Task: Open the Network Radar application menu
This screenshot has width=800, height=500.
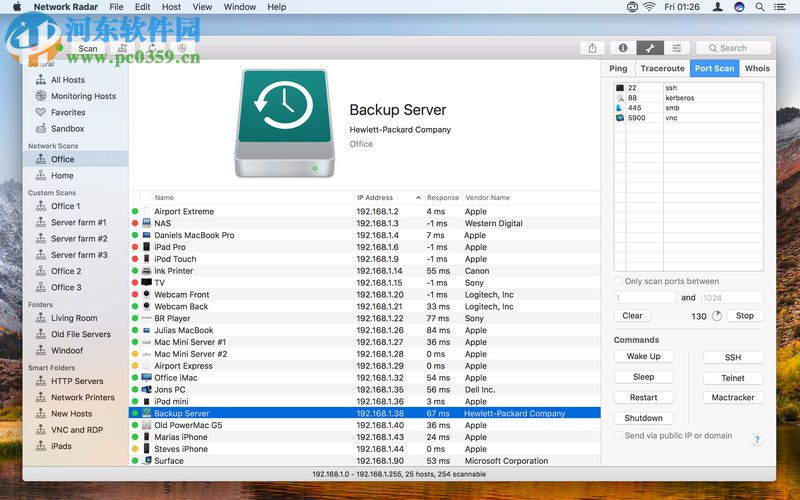Action: point(66,7)
